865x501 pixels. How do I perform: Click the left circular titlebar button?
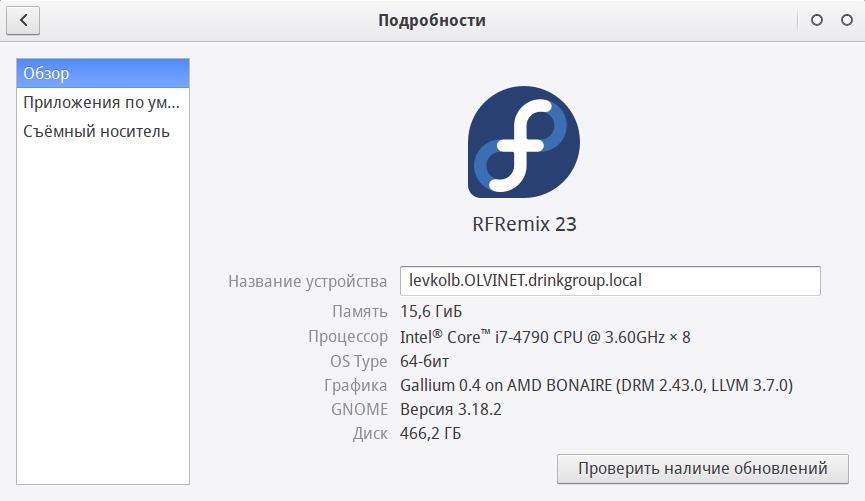tap(817, 20)
